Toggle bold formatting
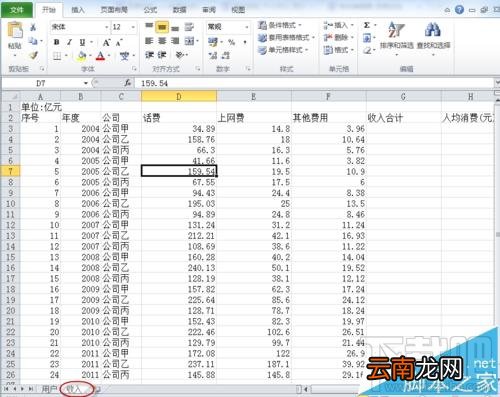This screenshot has width=500, height=397. tap(57, 42)
